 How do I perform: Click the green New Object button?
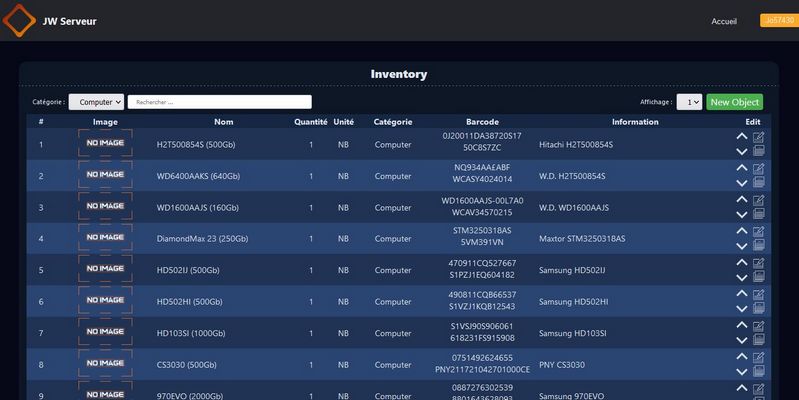(x=734, y=102)
